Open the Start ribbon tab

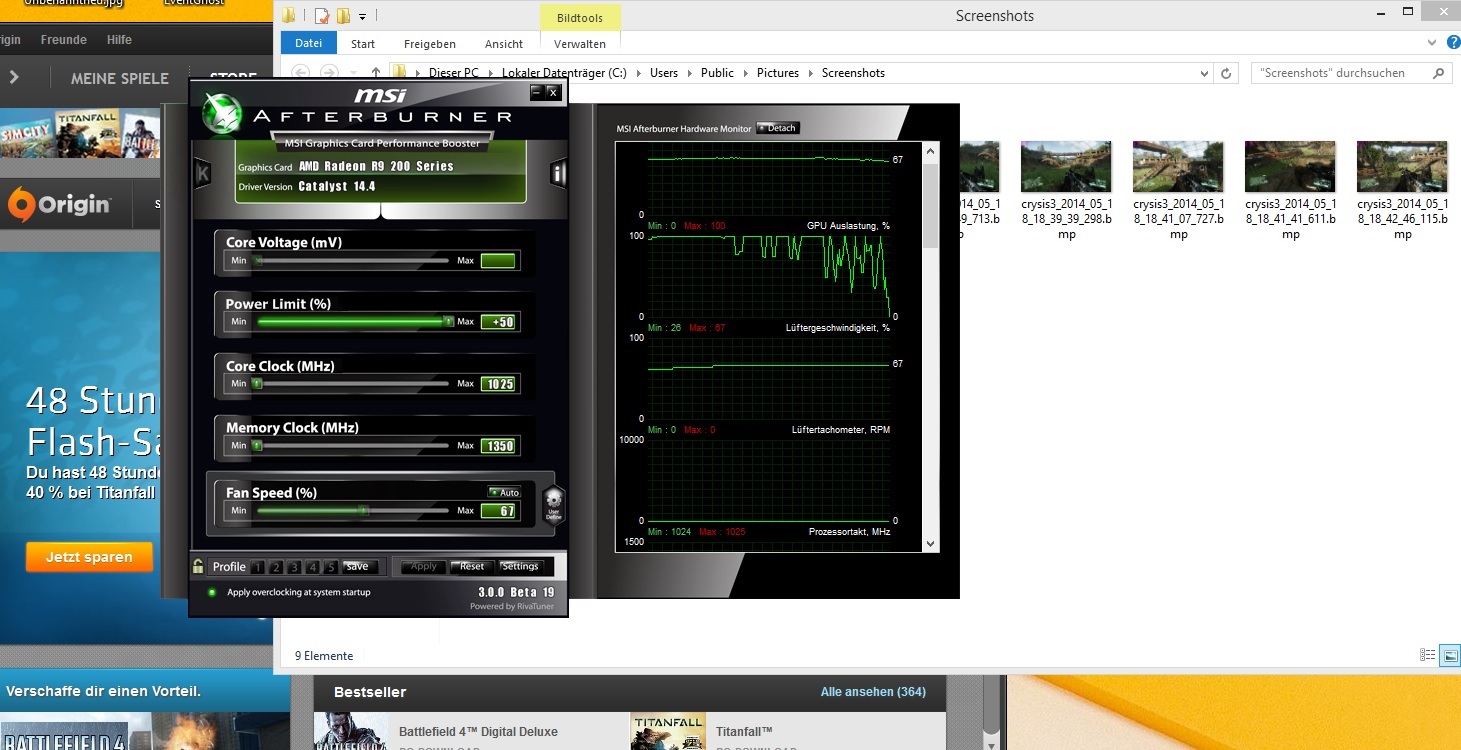(363, 44)
